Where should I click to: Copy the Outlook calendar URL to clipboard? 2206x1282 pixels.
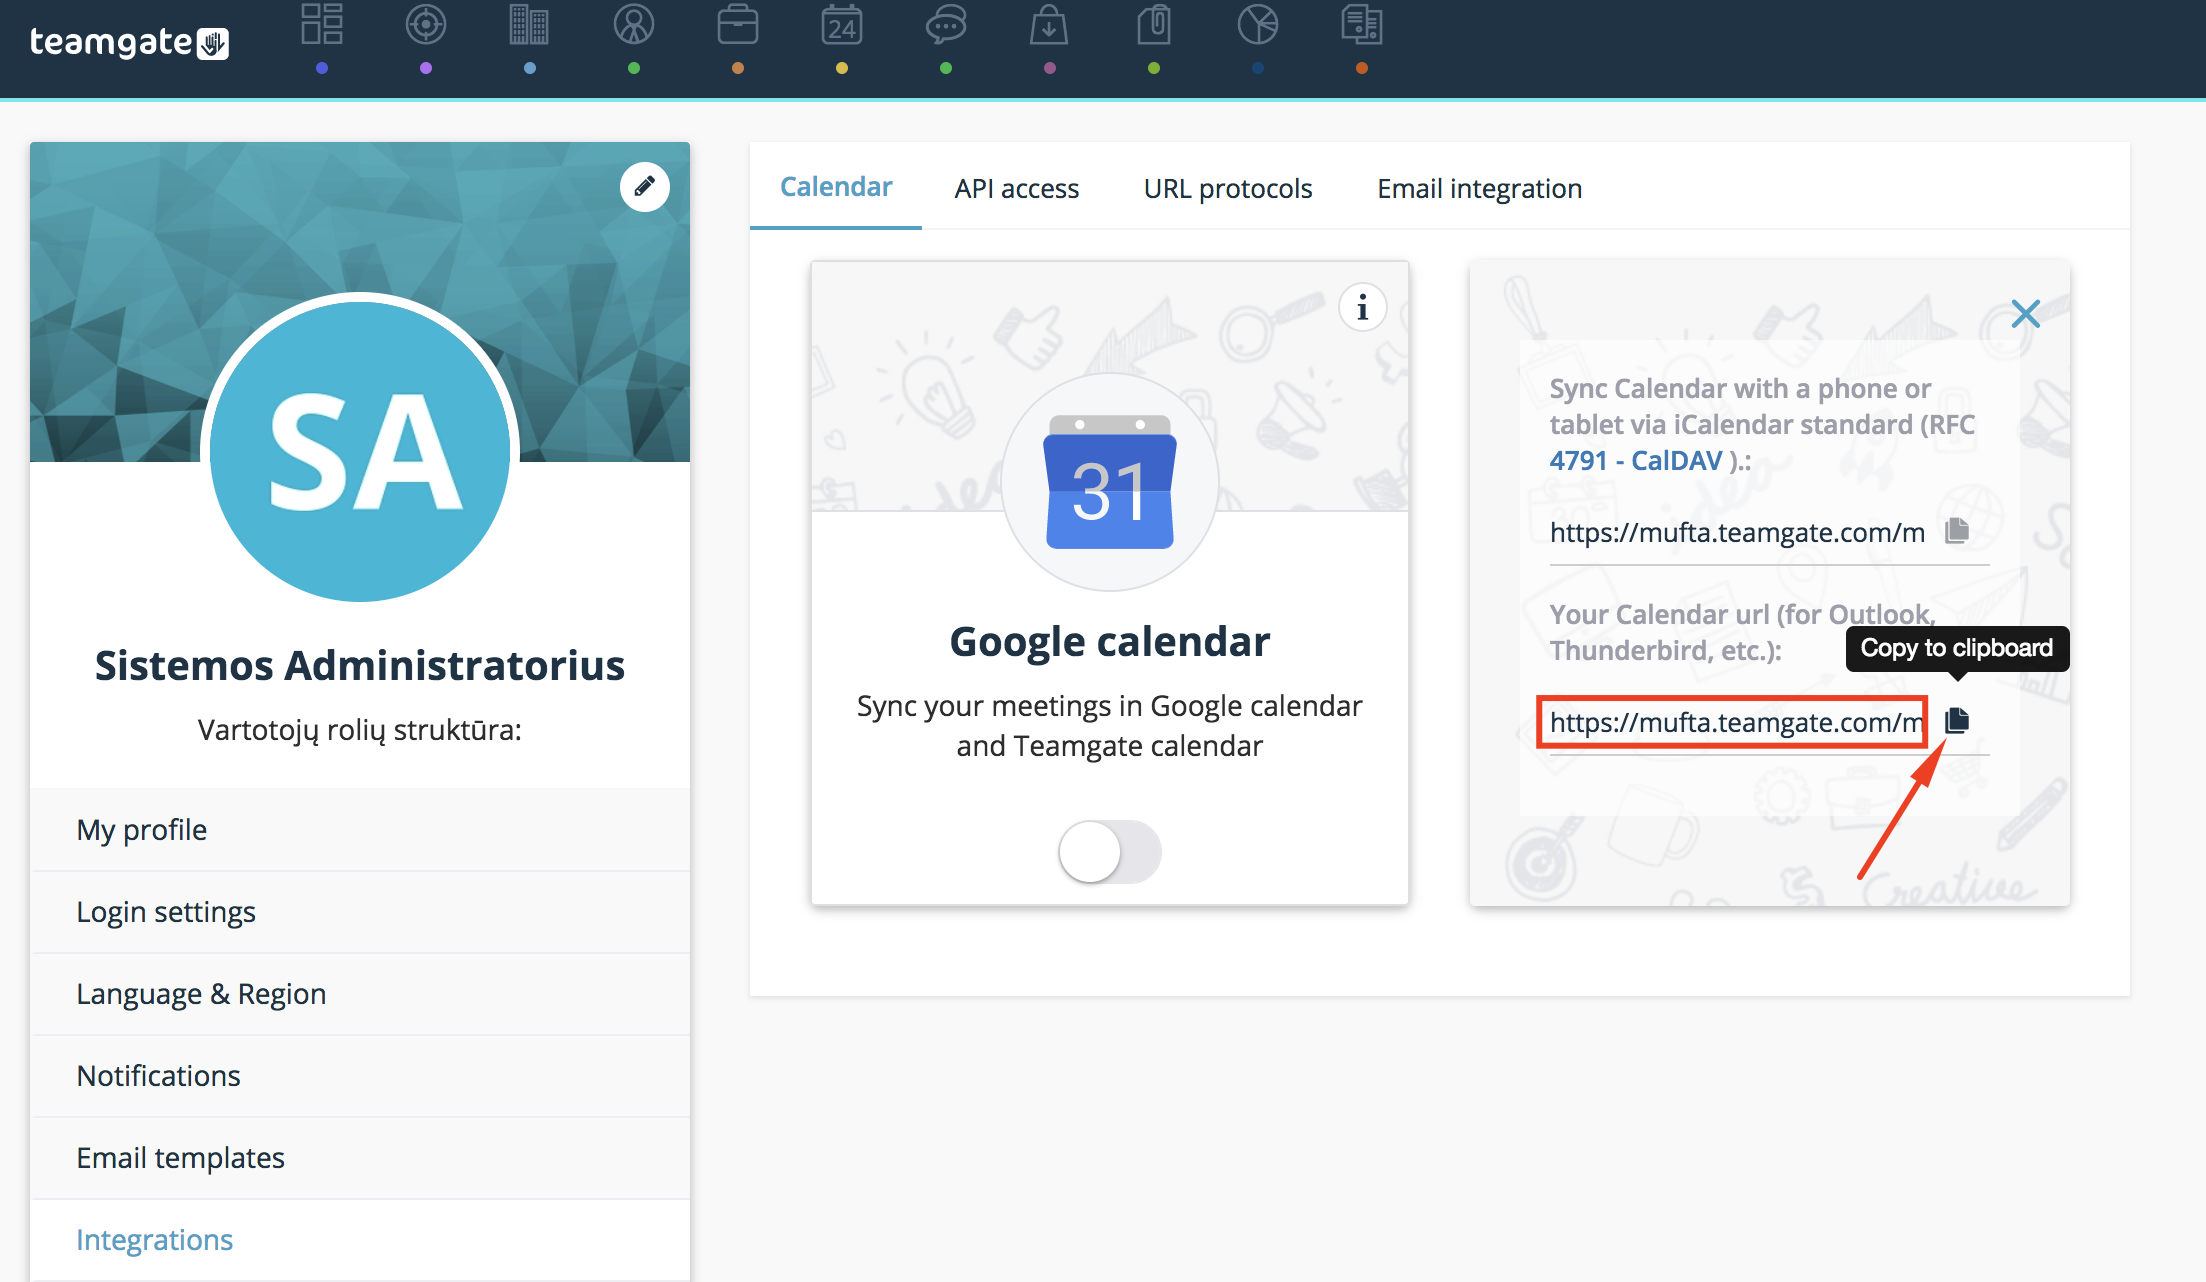pos(1957,720)
